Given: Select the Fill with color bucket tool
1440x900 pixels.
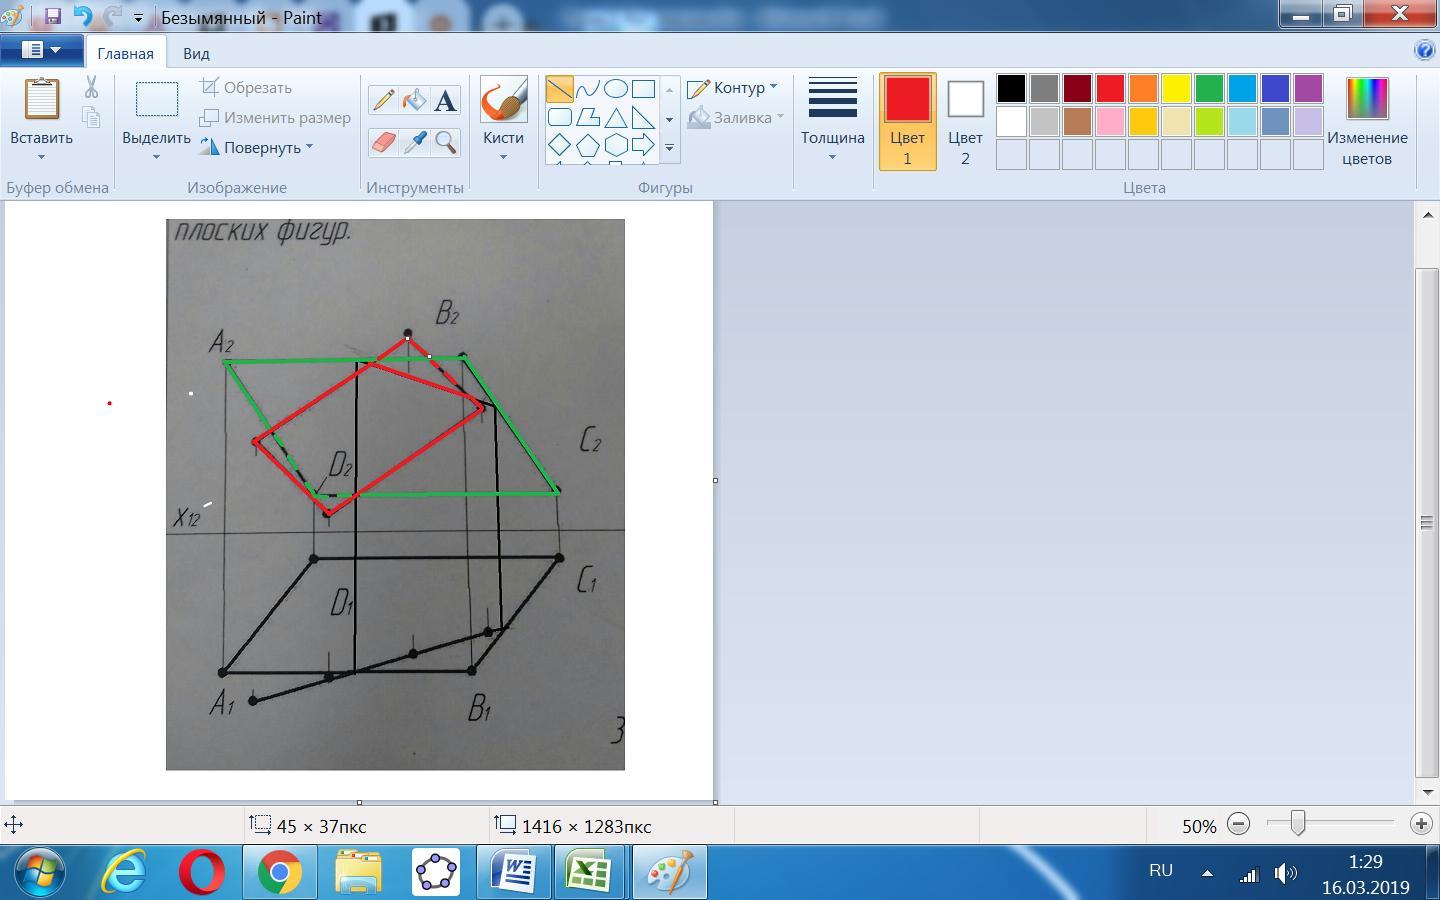Looking at the screenshot, I should tap(414, 100).
